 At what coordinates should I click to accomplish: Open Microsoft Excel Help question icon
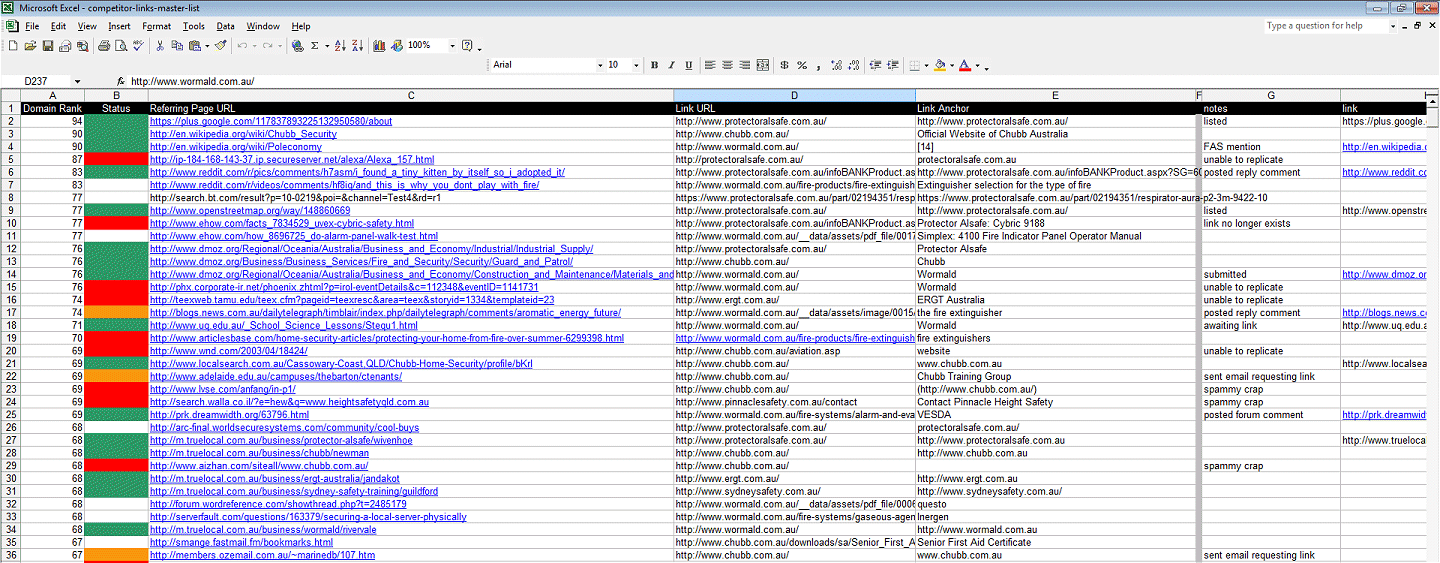click(467, 45)
